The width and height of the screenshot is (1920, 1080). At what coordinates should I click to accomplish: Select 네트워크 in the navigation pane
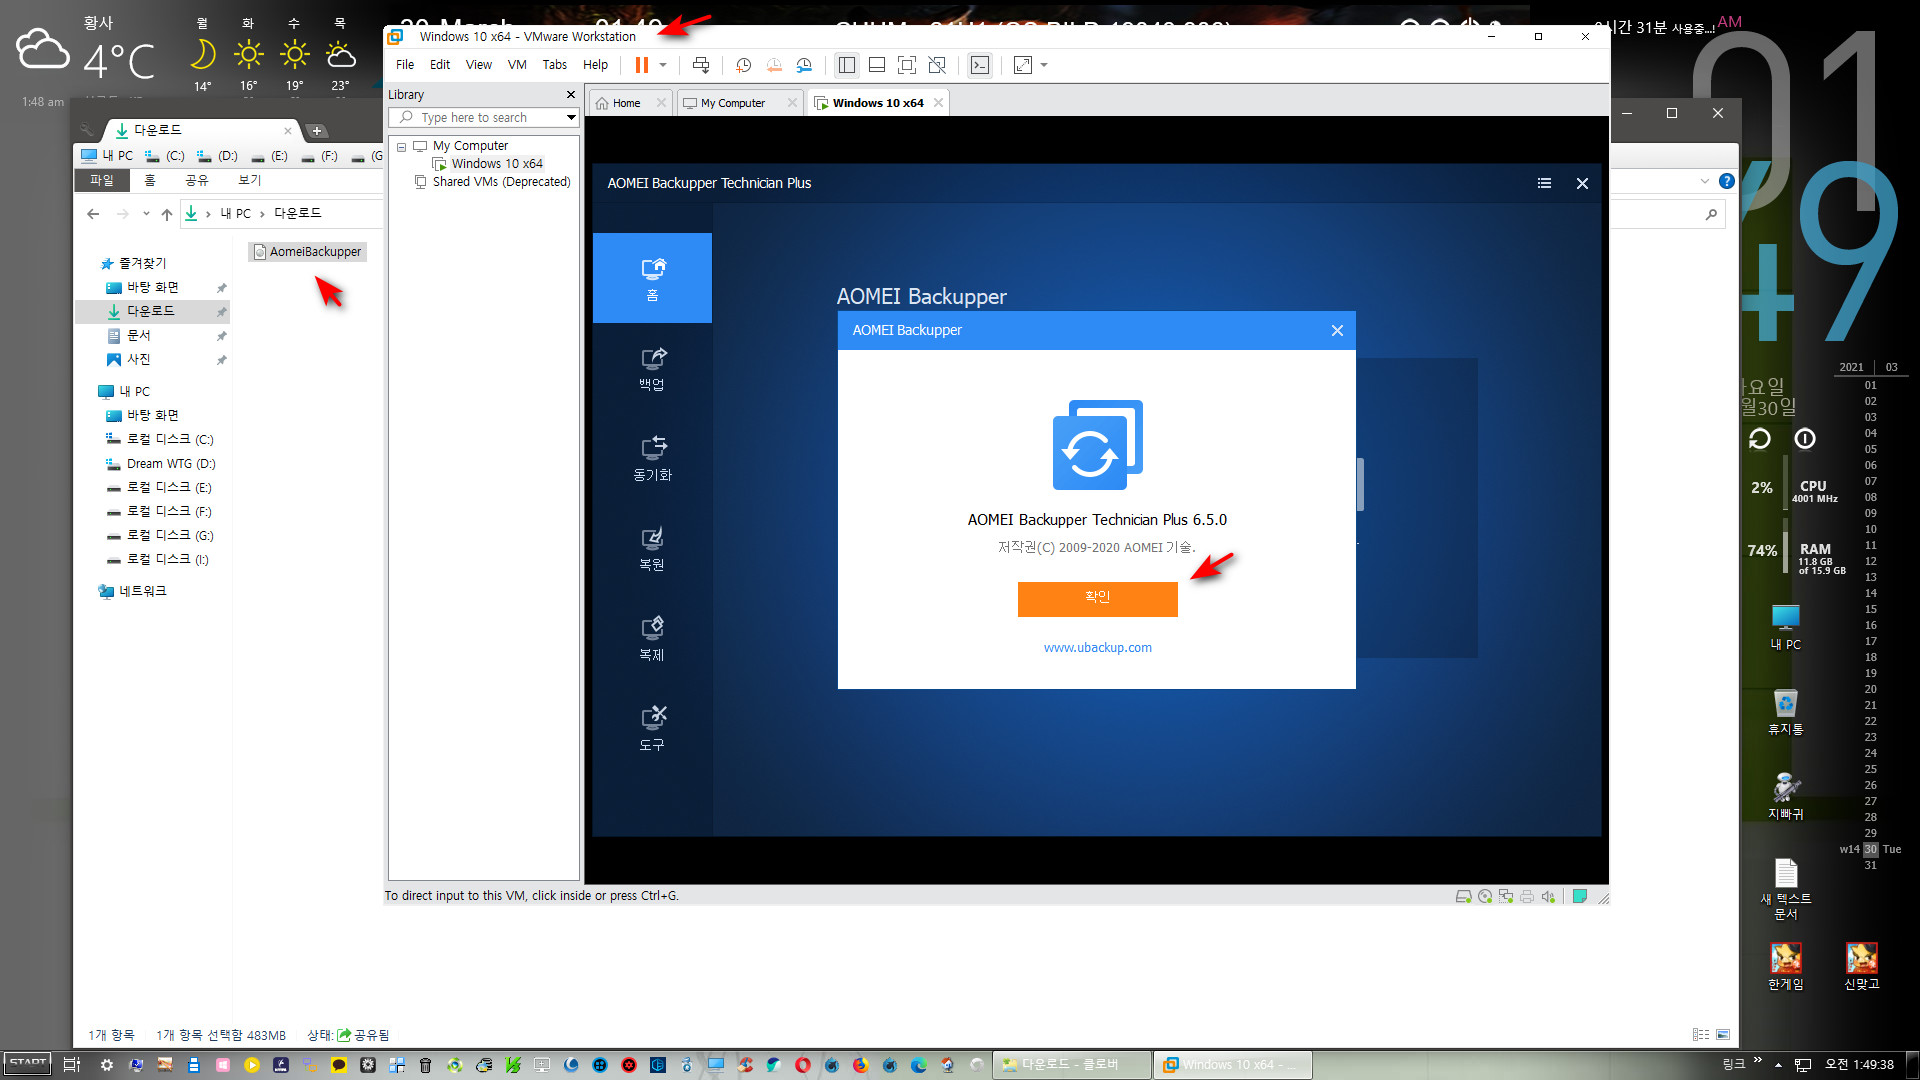pos(142,592)
